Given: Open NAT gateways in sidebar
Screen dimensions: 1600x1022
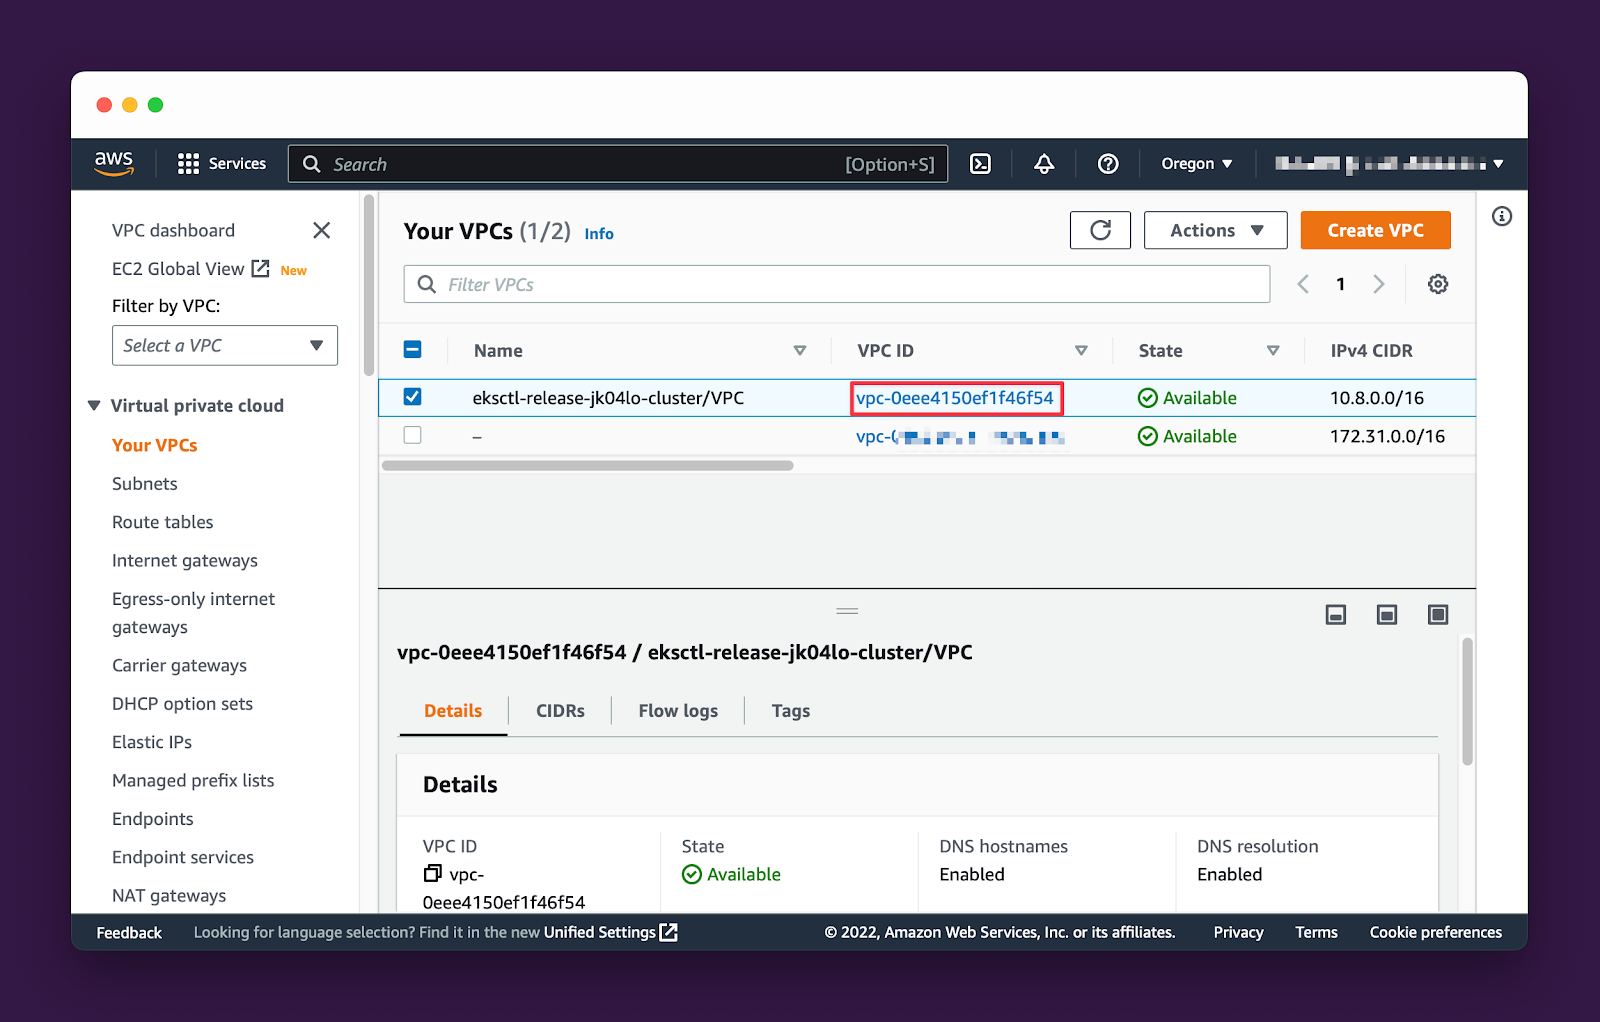Looking at the screenshot, I should (169, 896).
